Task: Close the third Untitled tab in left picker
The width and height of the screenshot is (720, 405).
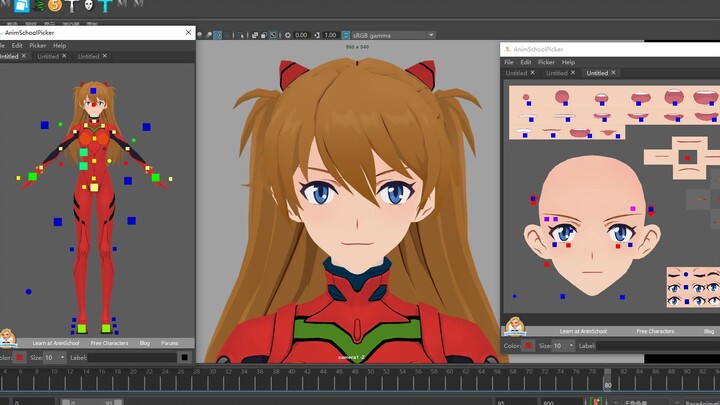Action: [x=105, y=56]
